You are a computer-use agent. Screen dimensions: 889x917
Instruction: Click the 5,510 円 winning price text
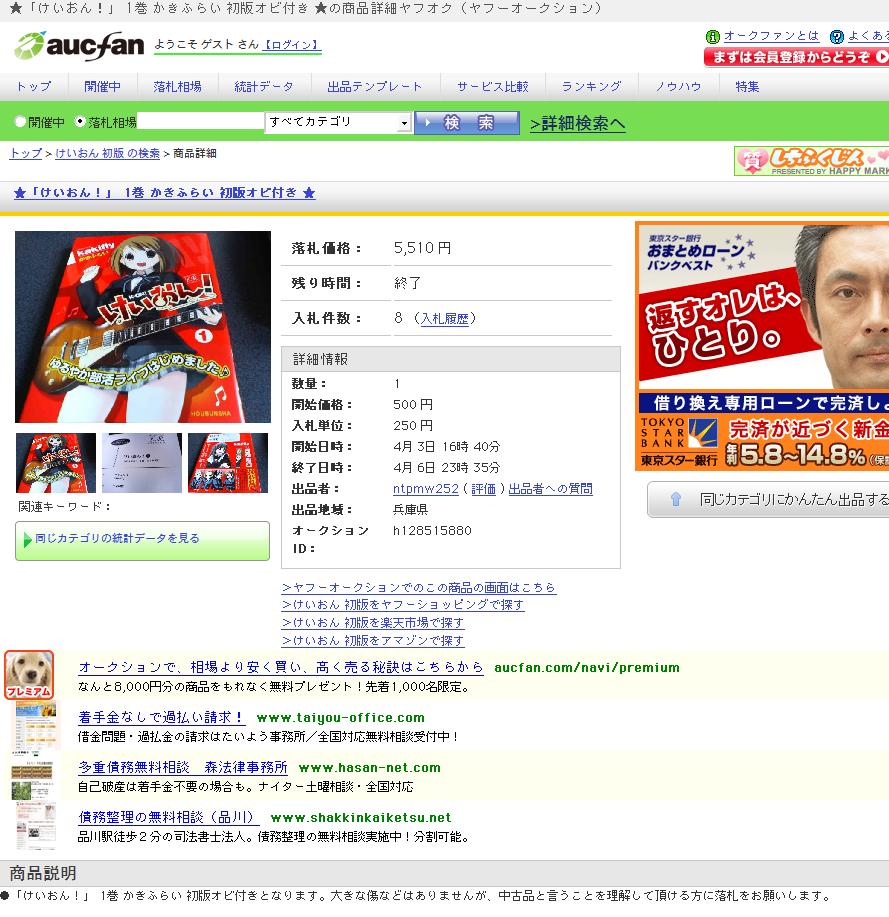click(422, 248)
